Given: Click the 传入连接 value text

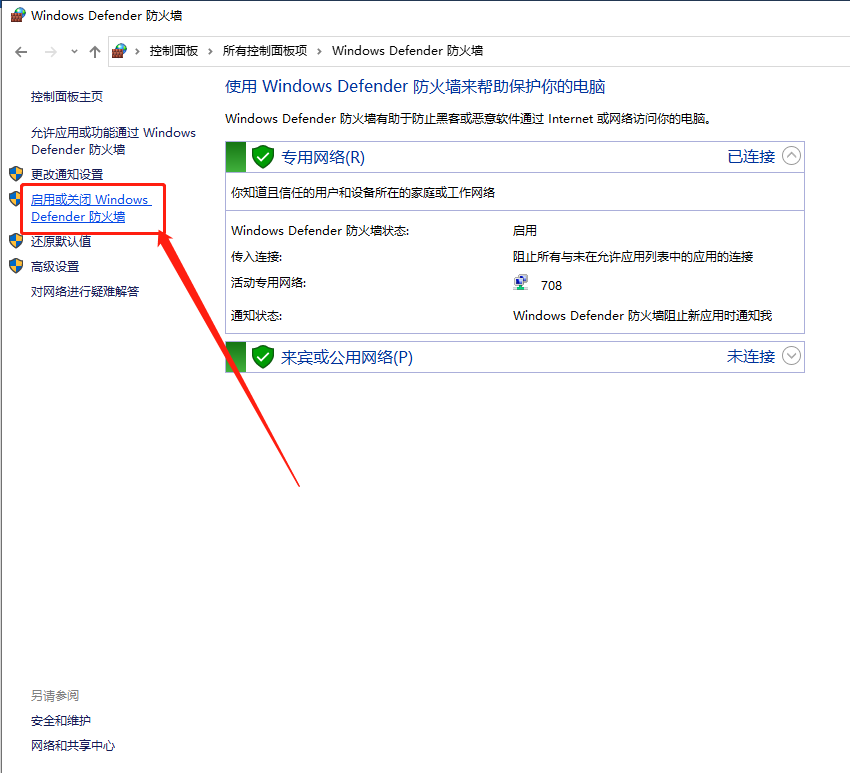Looking at the screenshot, I should 633,257.
